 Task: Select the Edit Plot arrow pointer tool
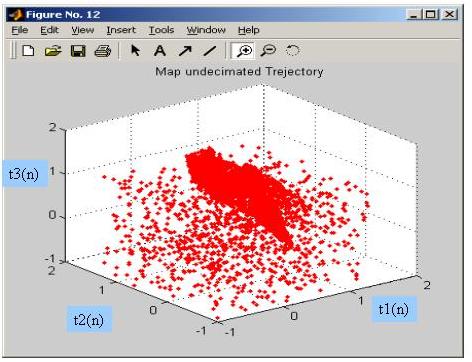[x=135, y=51]
